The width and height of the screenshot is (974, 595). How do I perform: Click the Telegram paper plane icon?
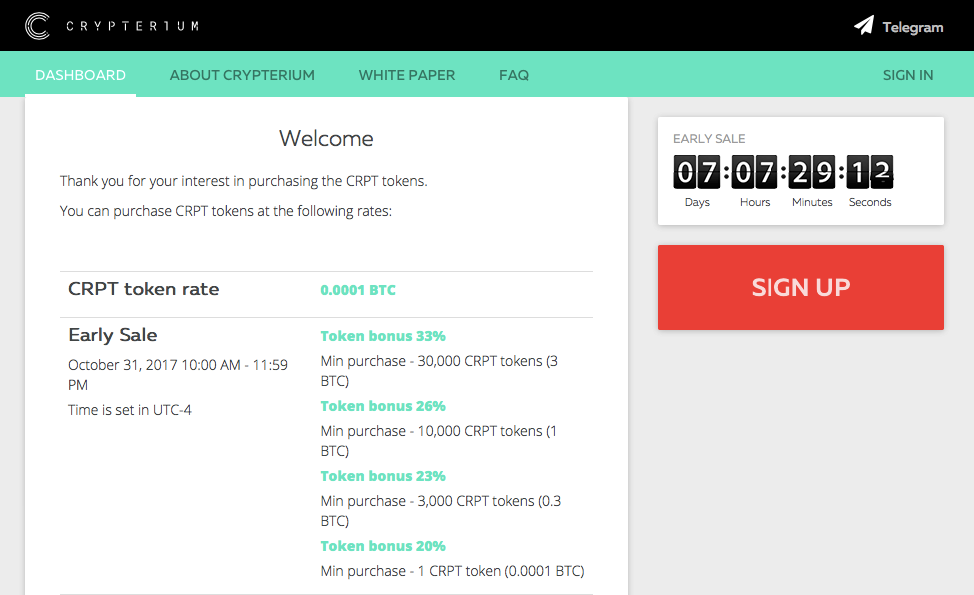pos(864,25)
